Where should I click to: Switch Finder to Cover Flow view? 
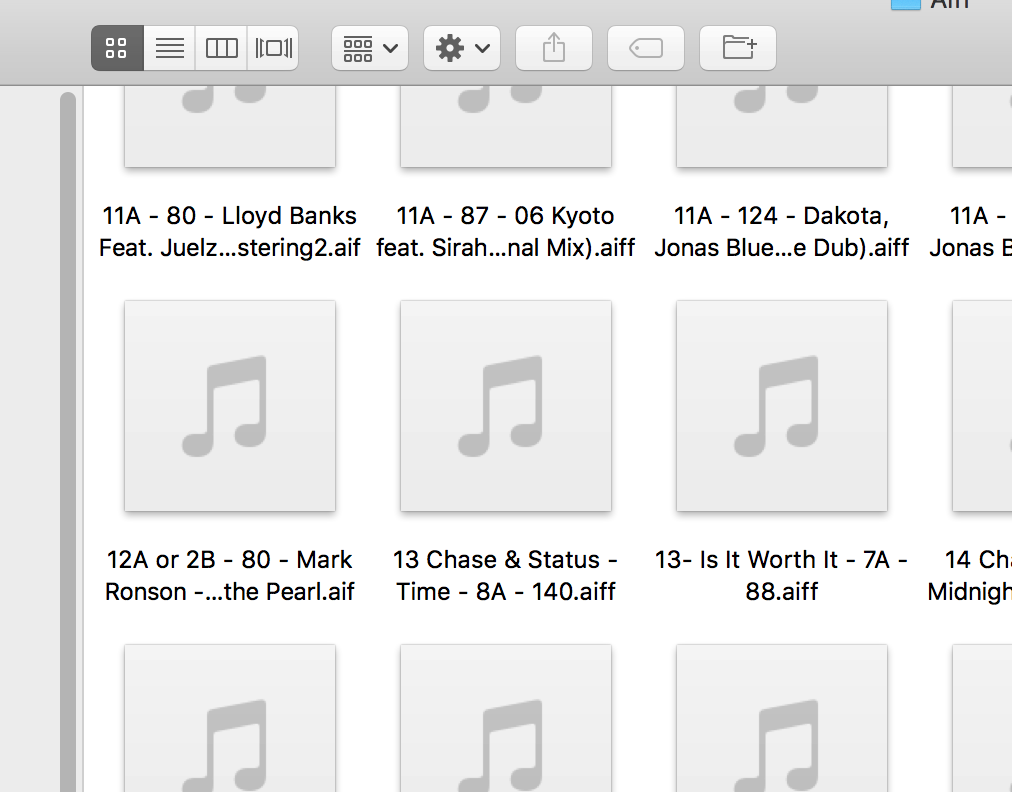point(273,48)
